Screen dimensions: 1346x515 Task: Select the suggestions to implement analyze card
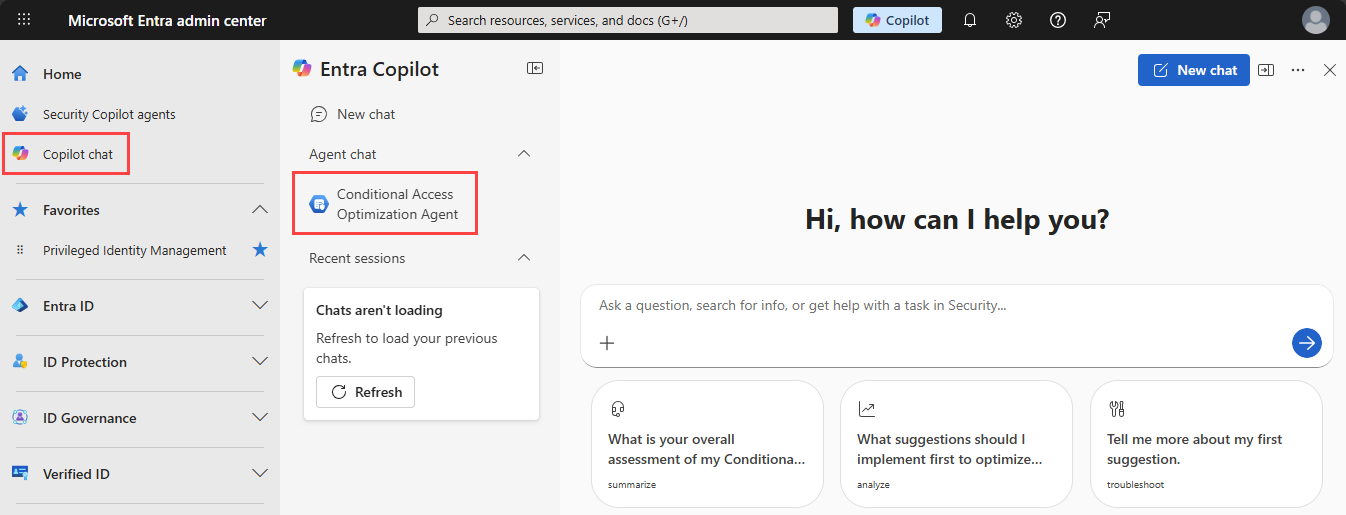(956, 444)
